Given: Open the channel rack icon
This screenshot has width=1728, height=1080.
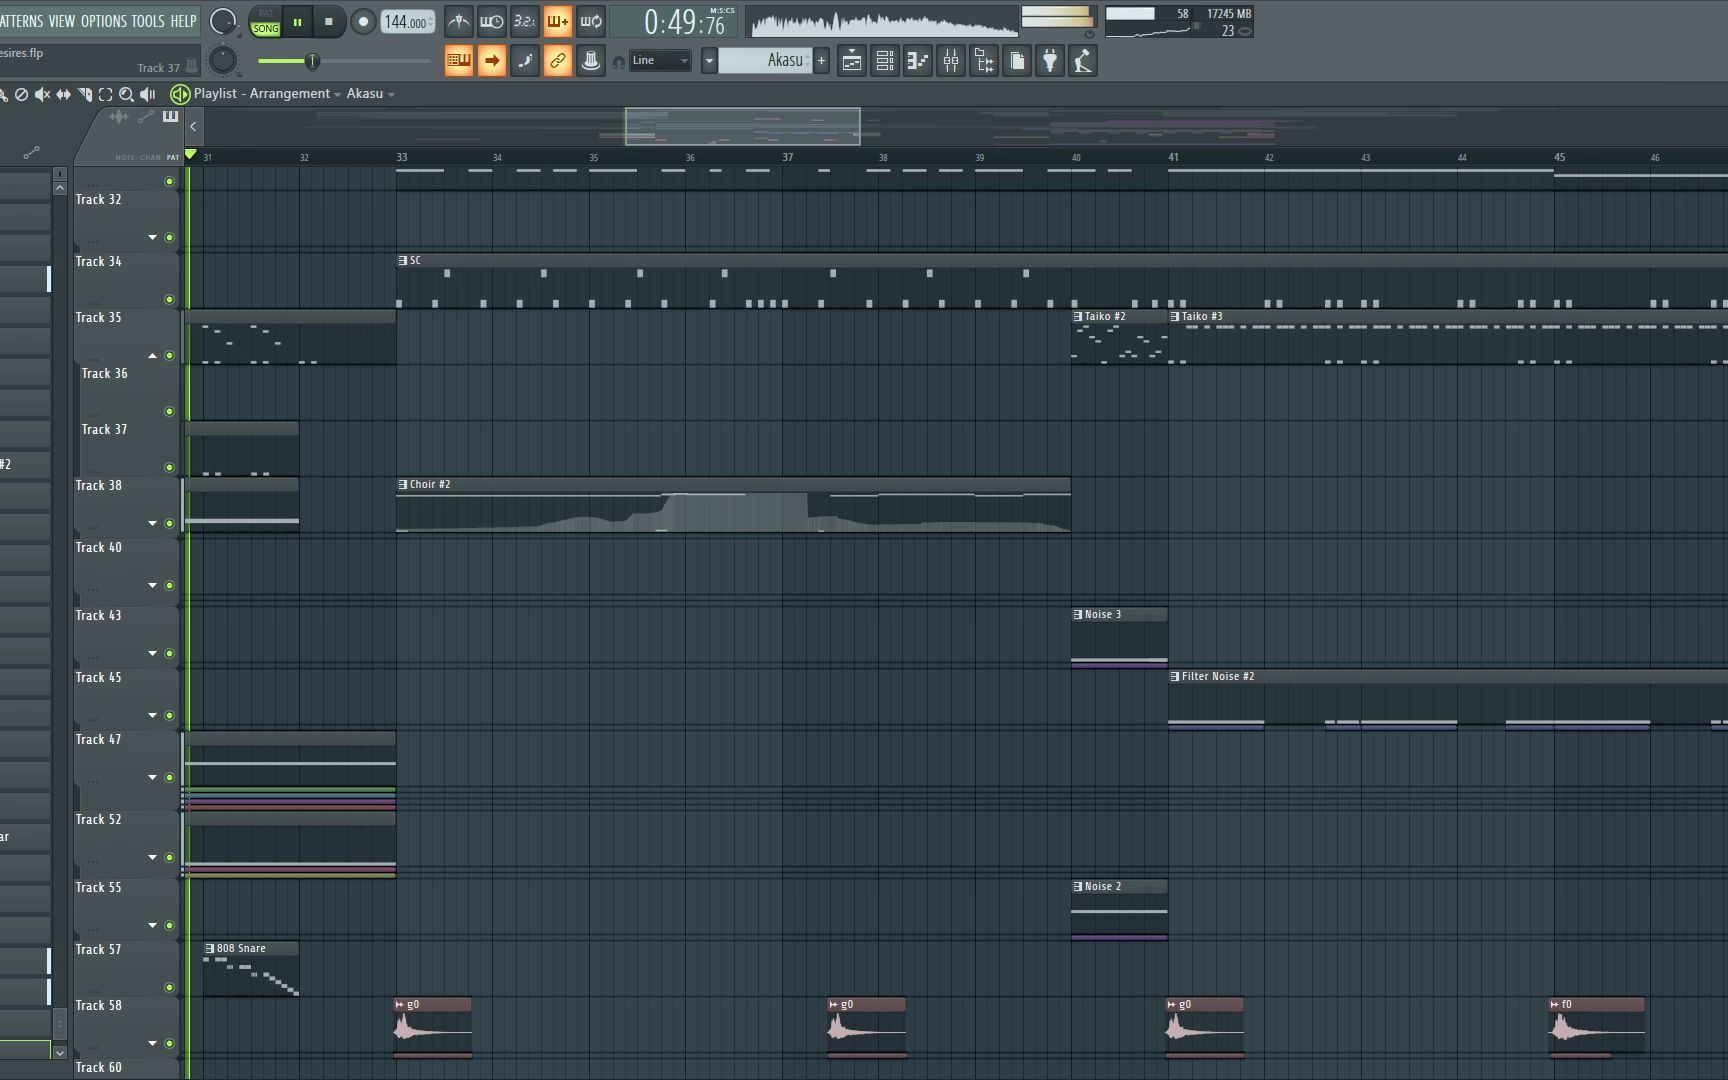Looking at the screenshot, I should 884,61.
